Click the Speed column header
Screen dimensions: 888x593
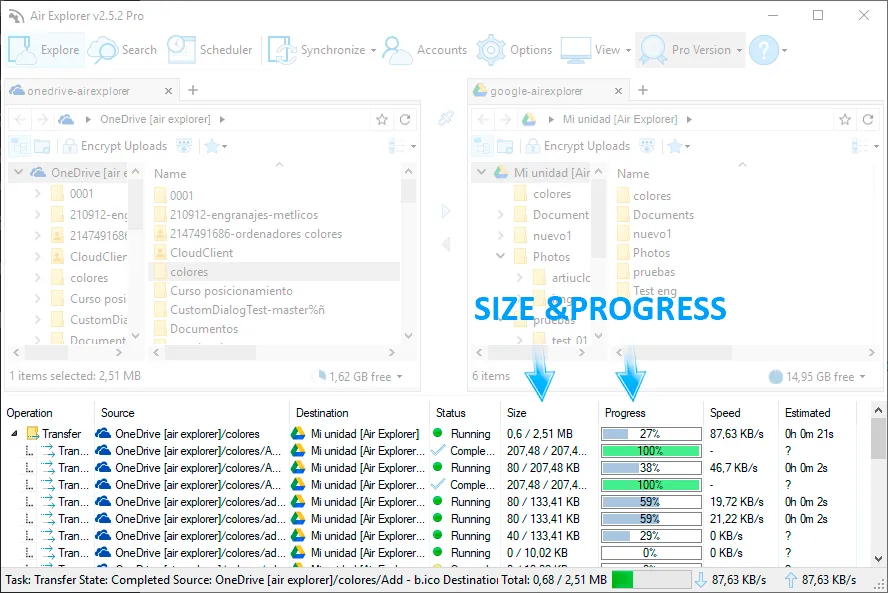[741, 413]
